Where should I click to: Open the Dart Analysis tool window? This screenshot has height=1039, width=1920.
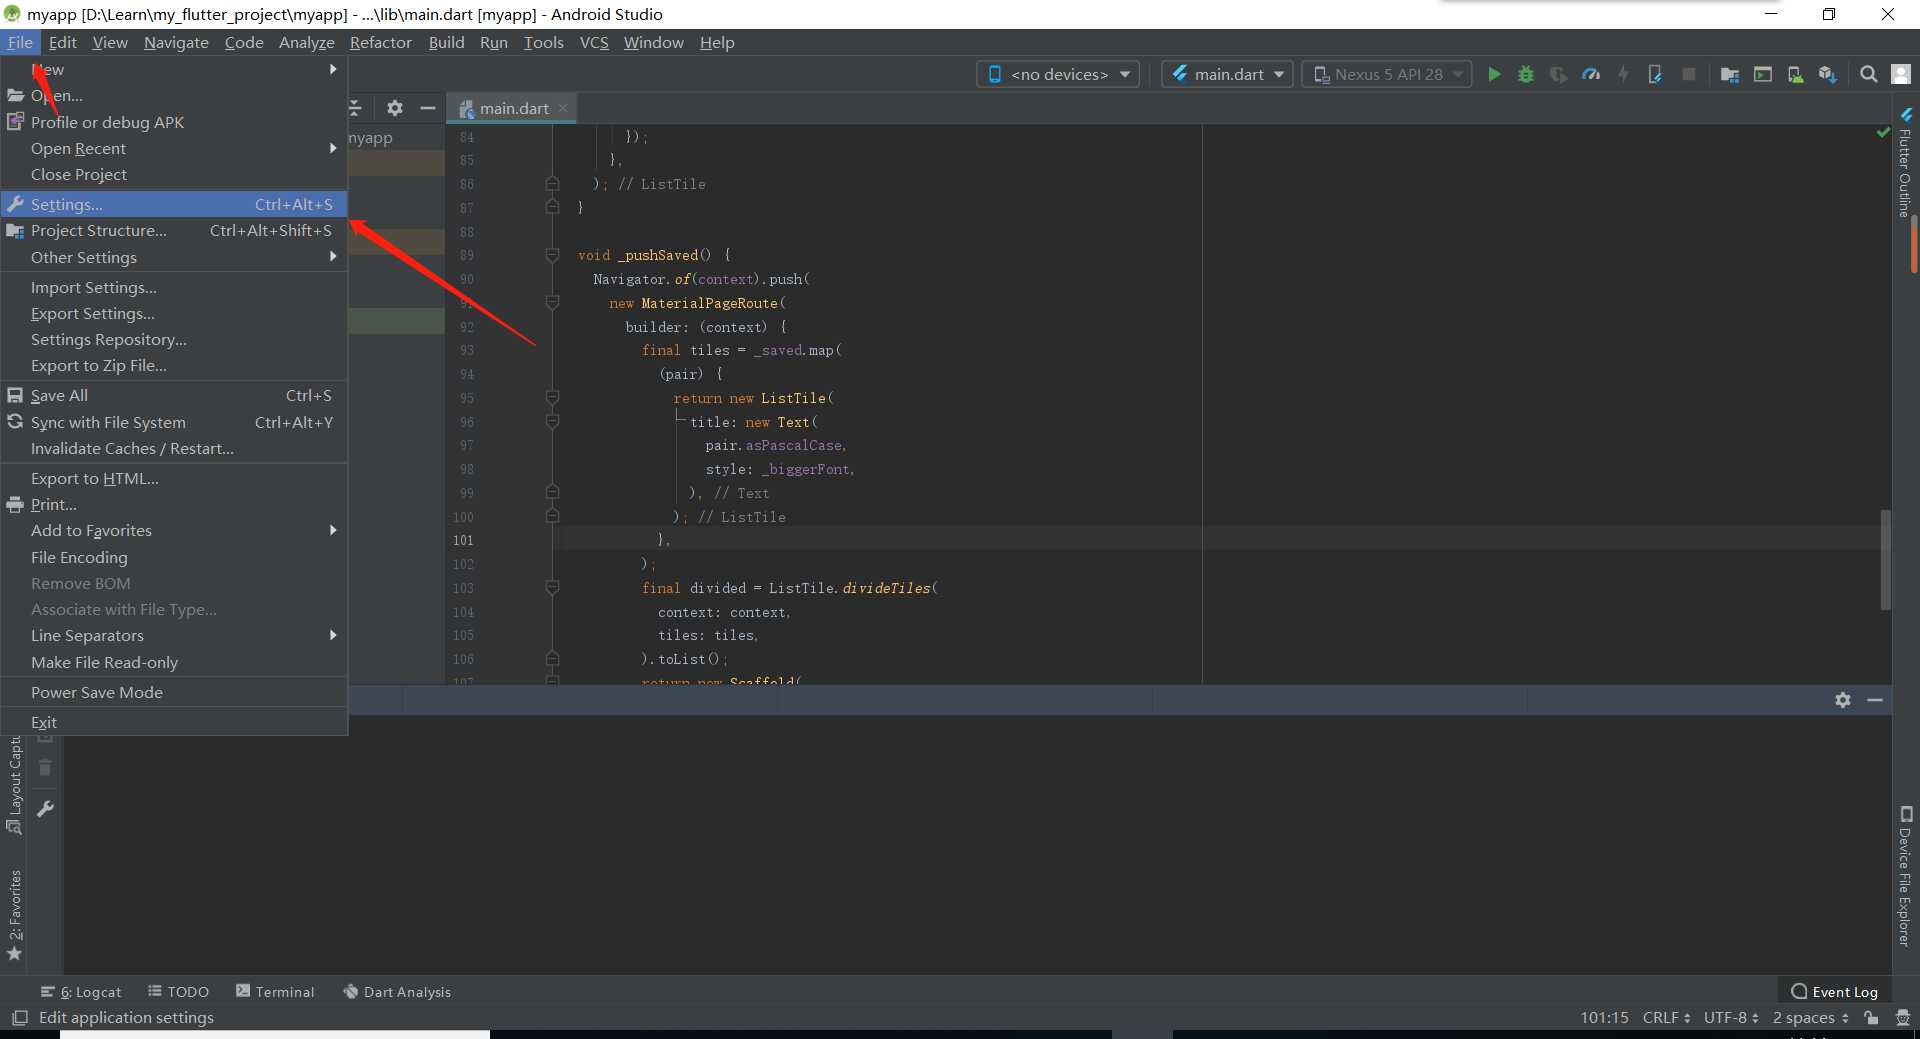[397, 991]
